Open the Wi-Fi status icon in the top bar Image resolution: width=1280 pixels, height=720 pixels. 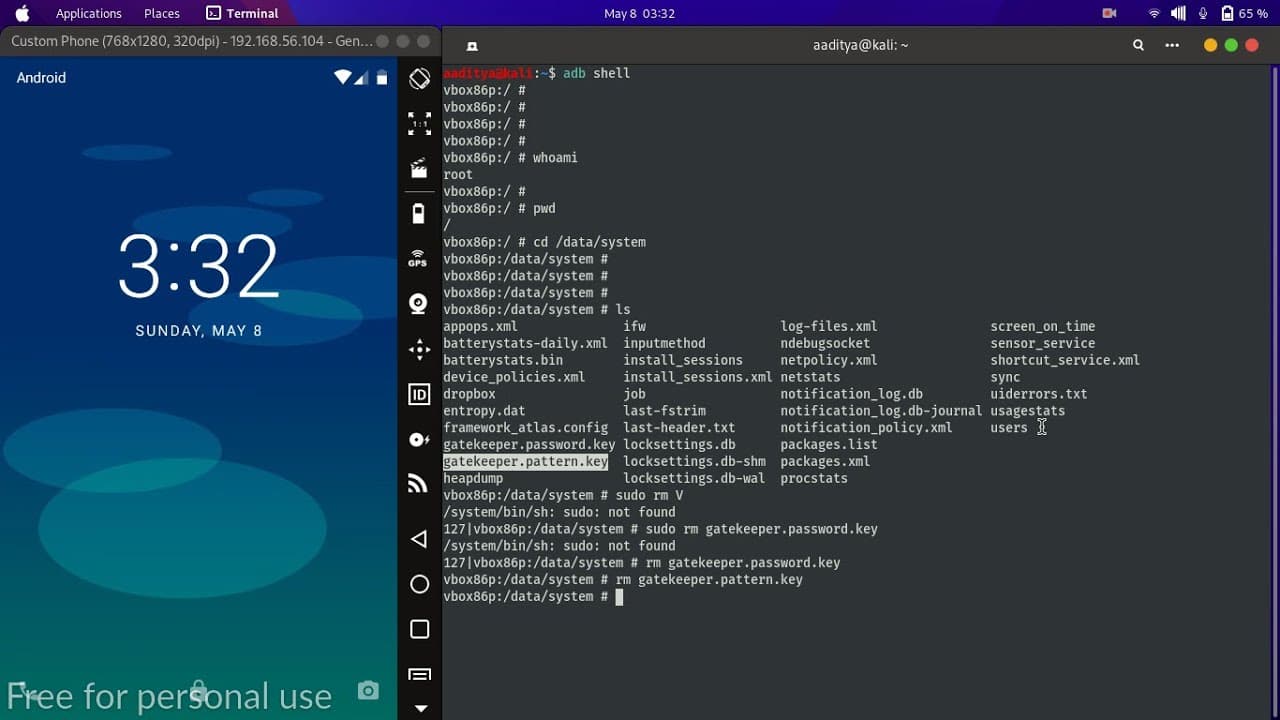[1154, 13]
